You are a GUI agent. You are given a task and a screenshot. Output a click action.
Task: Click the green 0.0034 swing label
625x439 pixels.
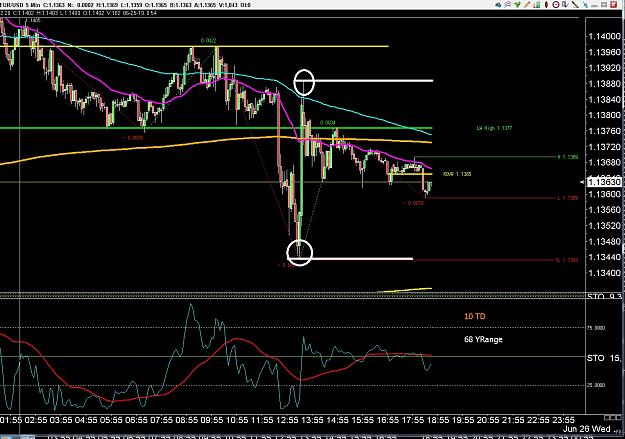pyautogui.click(x=327, y=123)
